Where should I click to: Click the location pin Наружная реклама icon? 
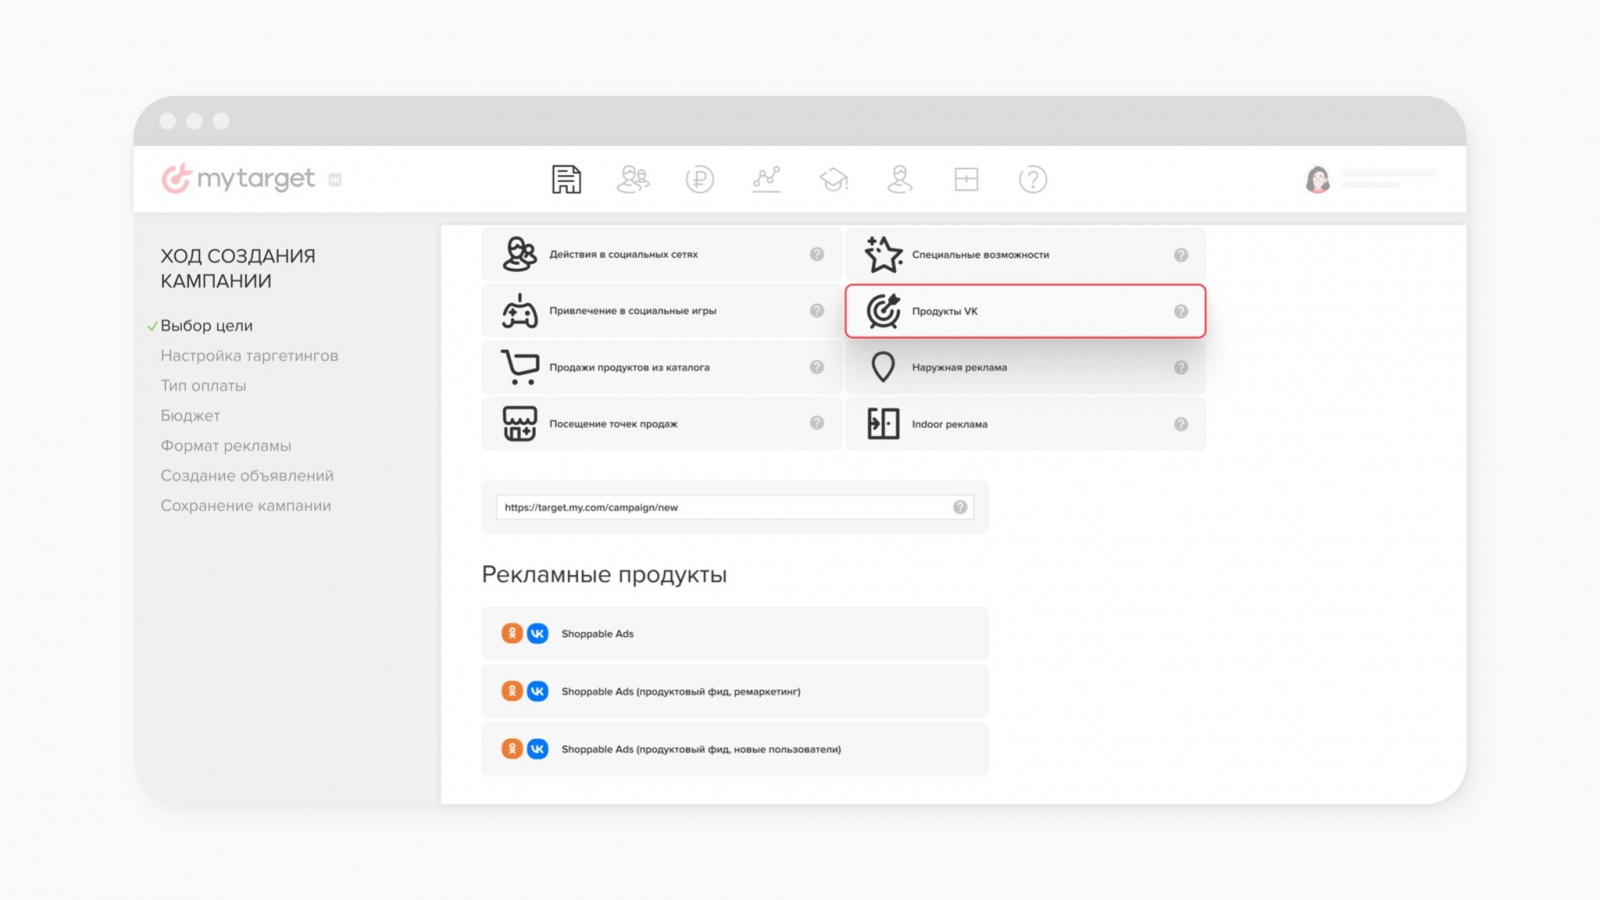coord(883,367)
